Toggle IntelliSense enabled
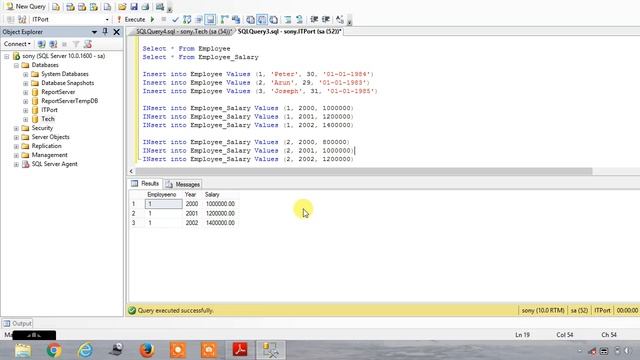This screenshot has width=640, height=360. tap(210, 20)
